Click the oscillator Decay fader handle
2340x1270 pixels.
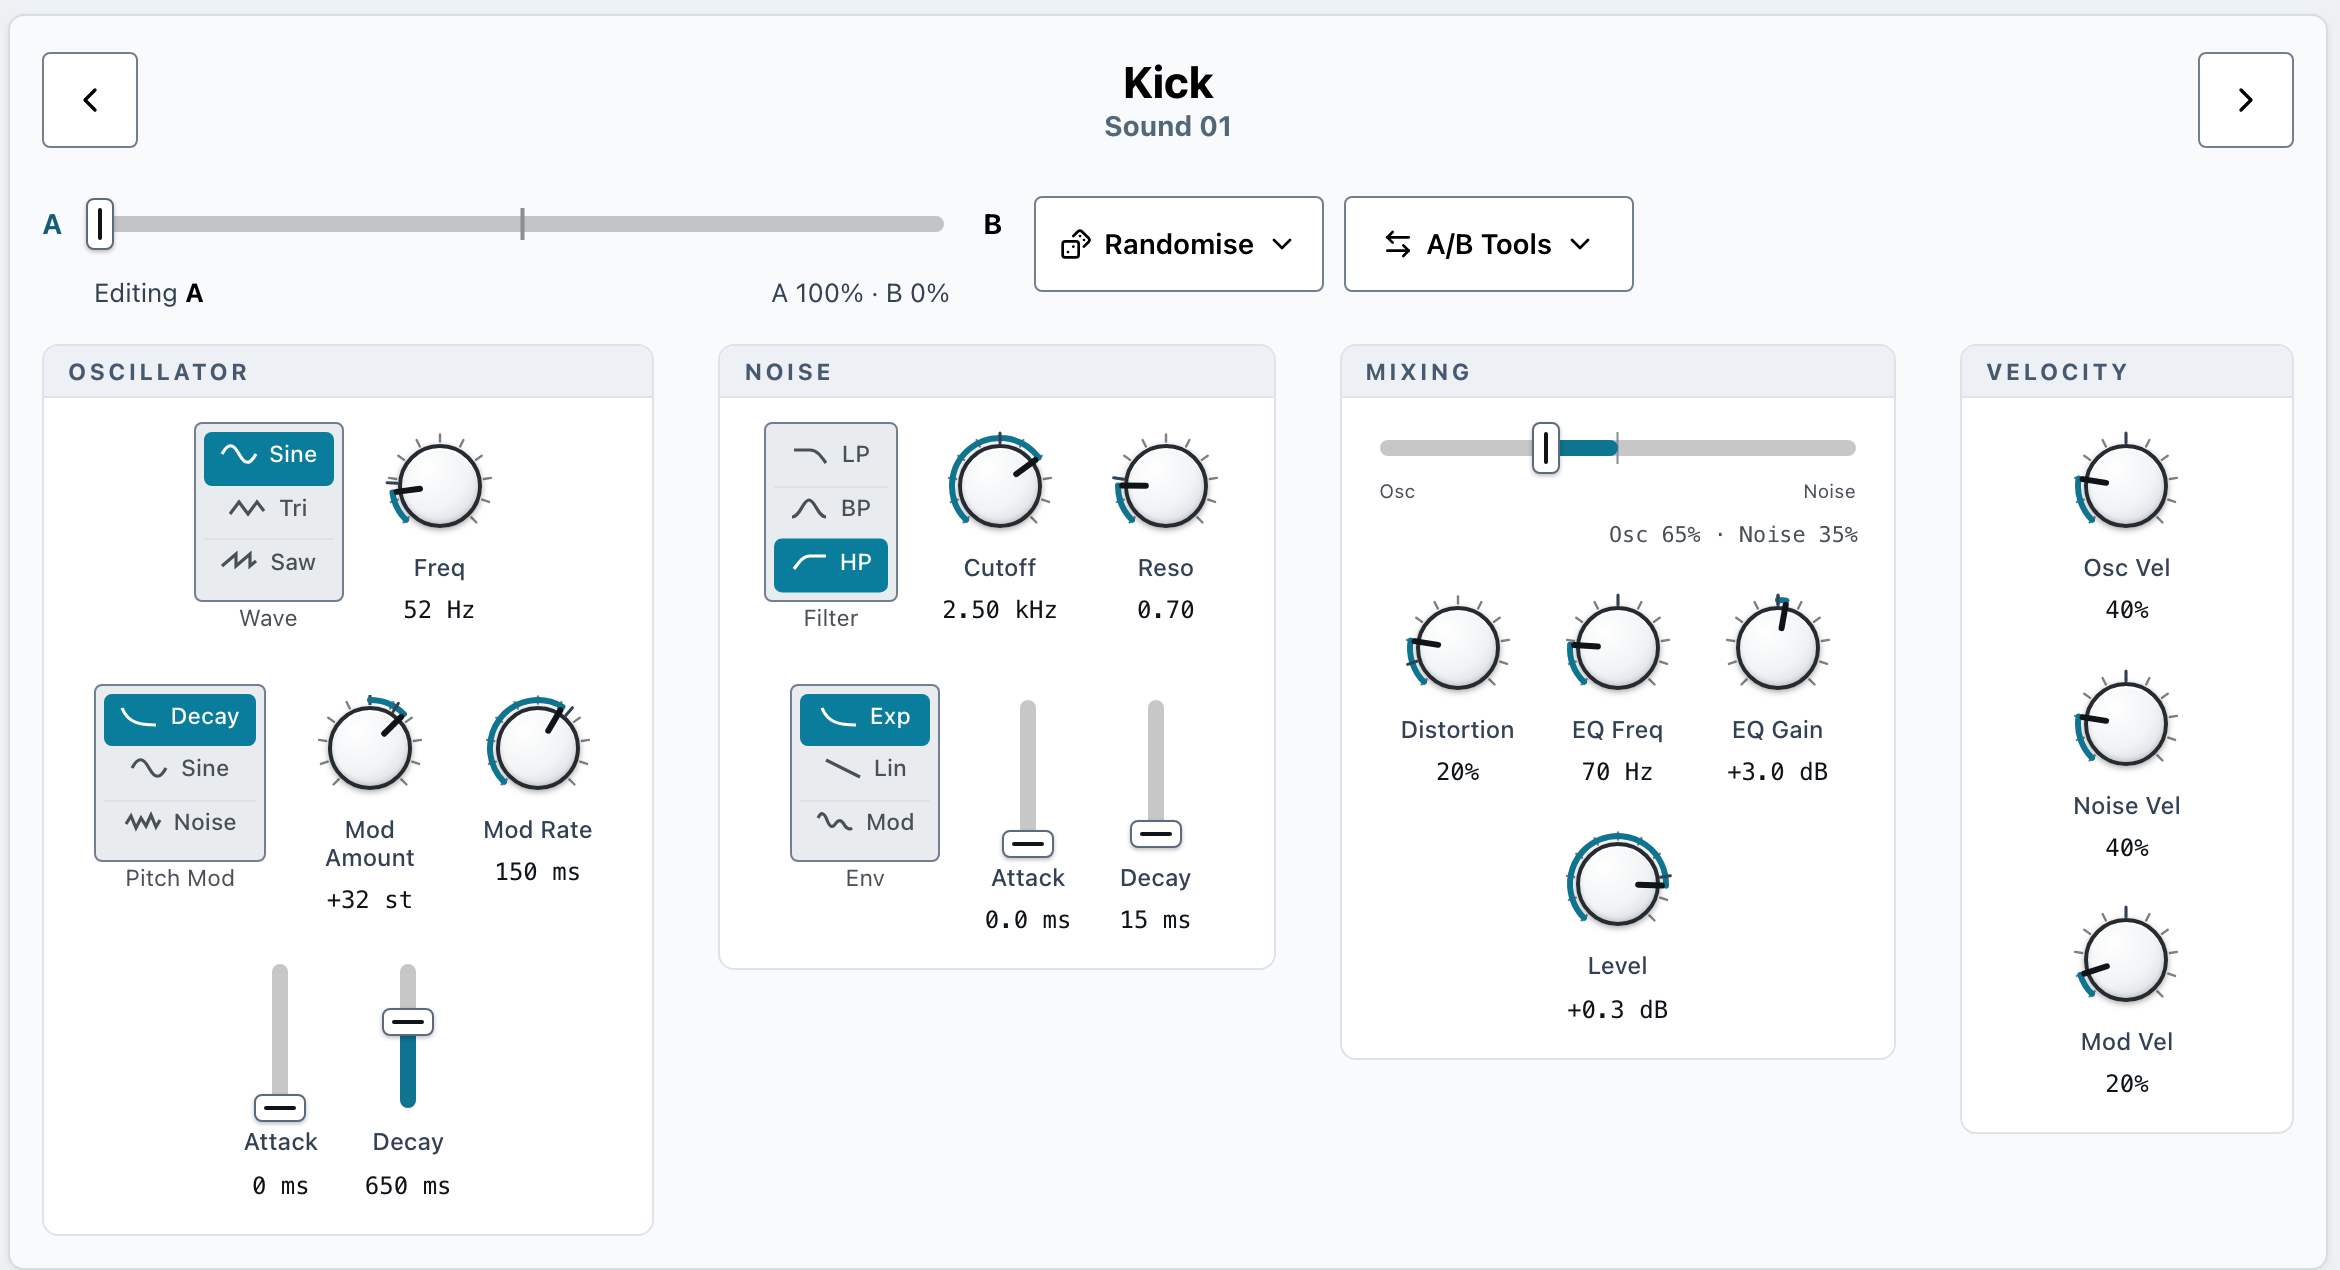[408, 1022]
